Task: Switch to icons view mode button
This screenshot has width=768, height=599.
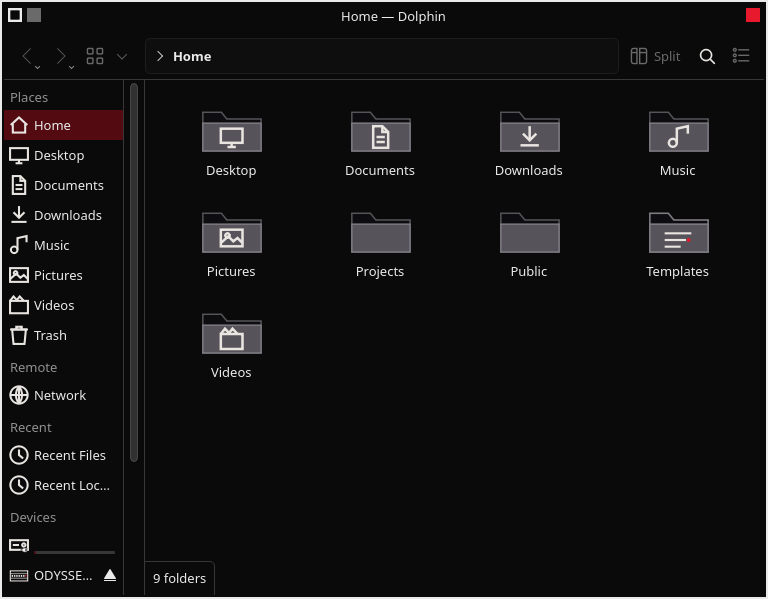Action: (95, 56)
